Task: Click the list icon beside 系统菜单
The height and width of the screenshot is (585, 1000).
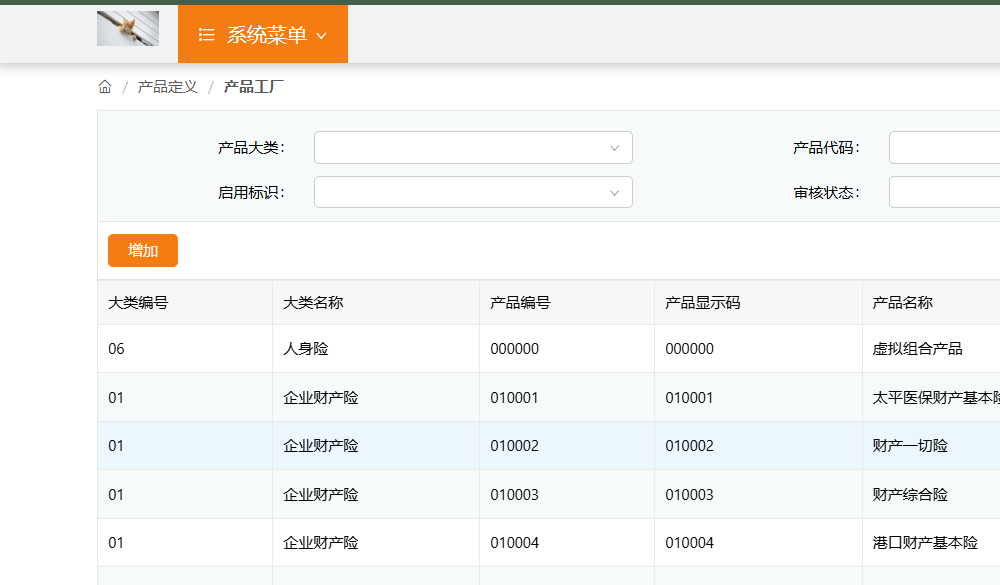Action: pos(206,34)
